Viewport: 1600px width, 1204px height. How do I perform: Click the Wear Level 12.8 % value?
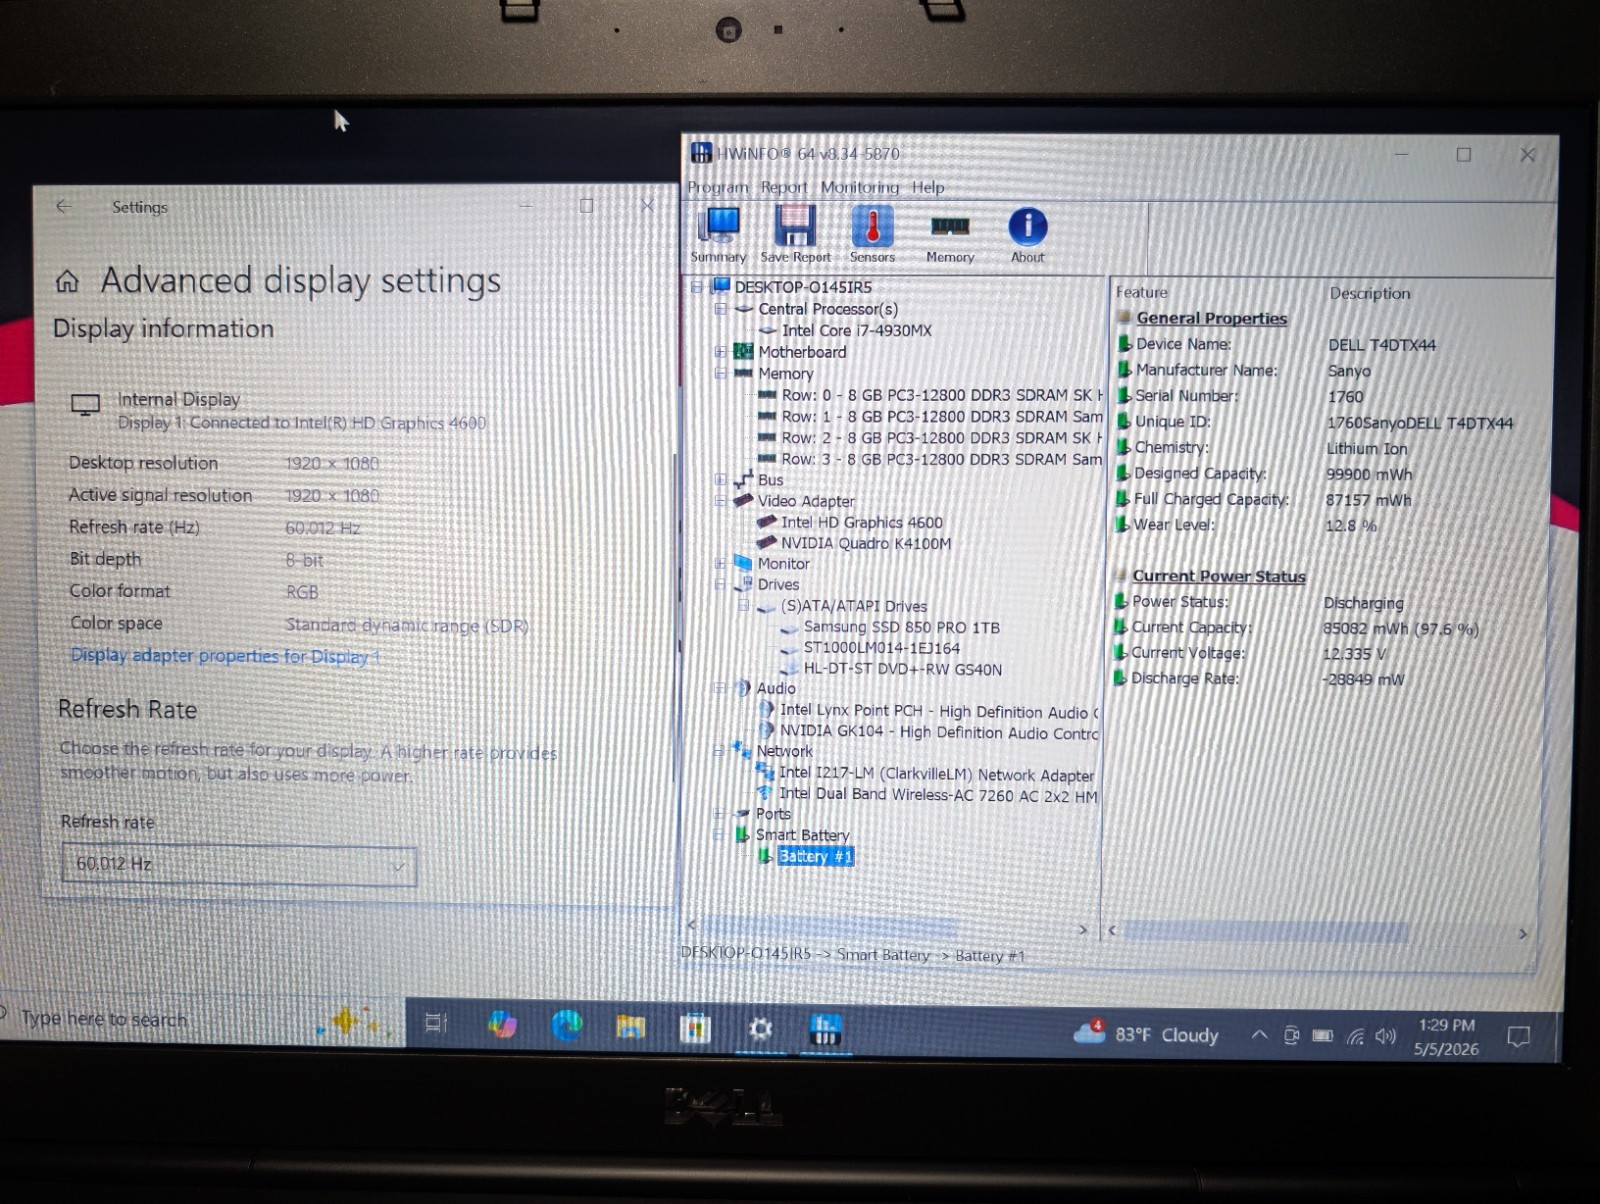(x=1351, y=526)
